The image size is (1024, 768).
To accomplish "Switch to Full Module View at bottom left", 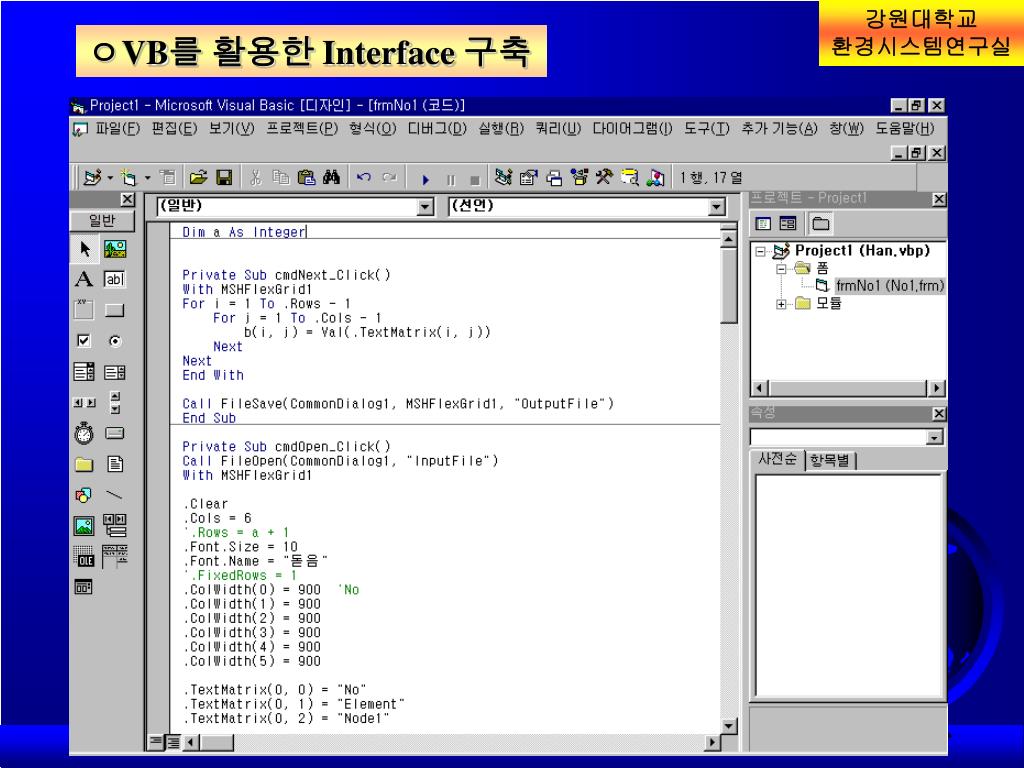I will pyautogui.click(x=173, y=742).
